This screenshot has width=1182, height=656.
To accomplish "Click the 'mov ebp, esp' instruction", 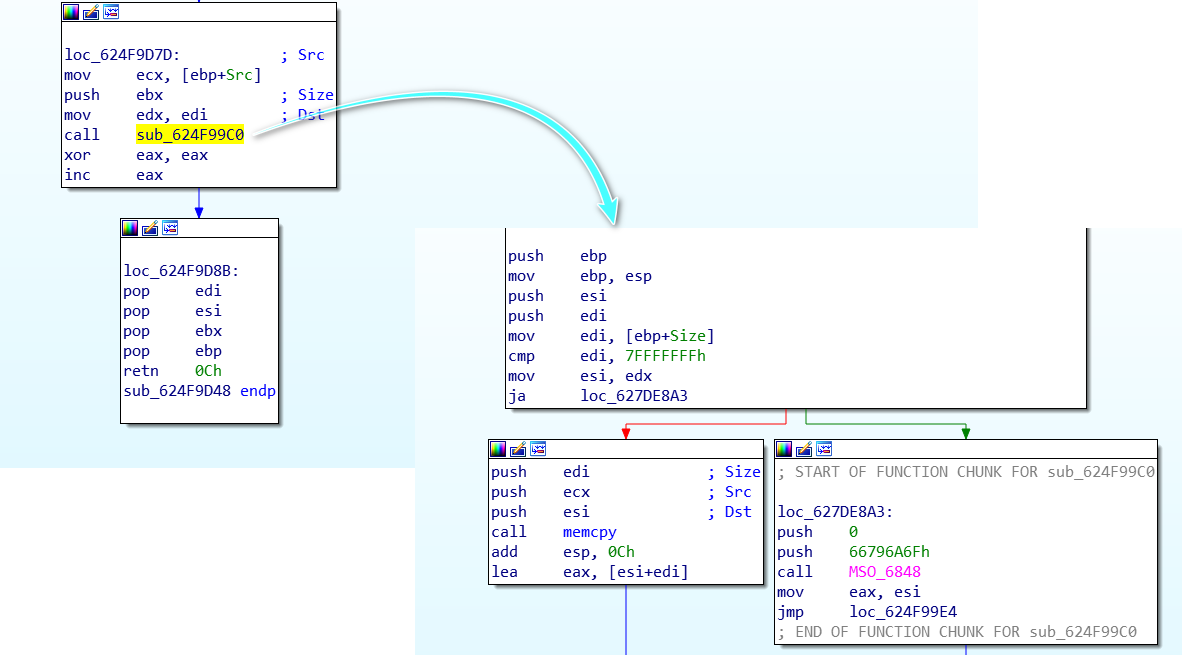I will tap(580, 276).
